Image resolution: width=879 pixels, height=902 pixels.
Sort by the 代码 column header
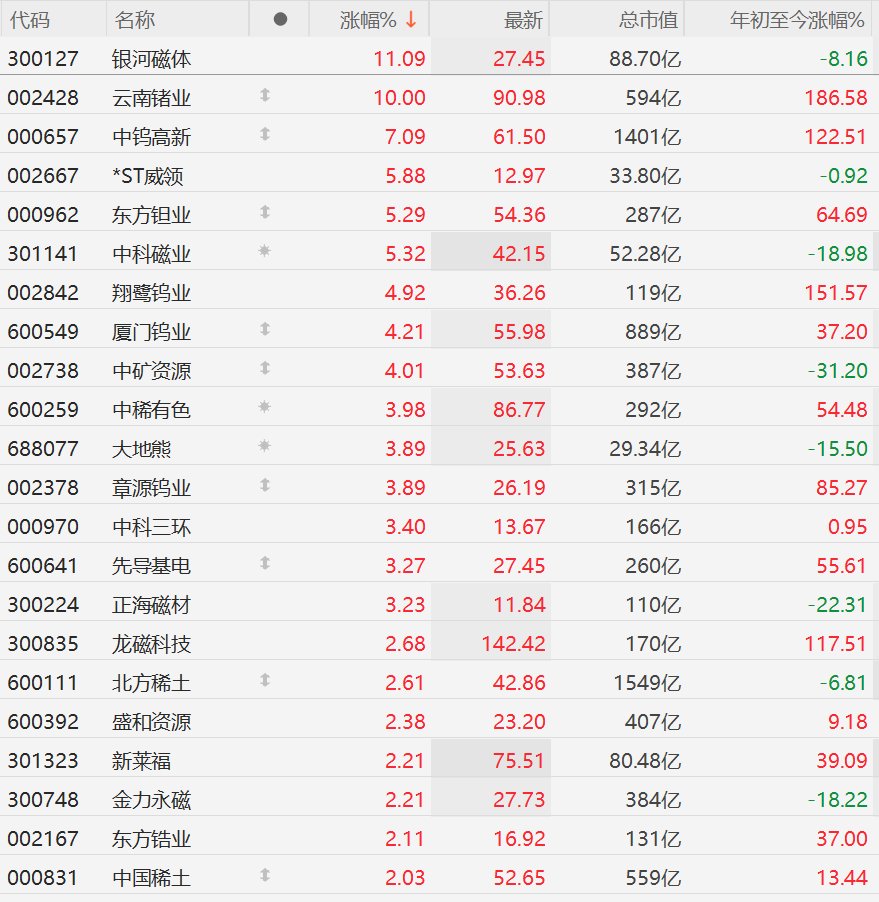[x=30, y=20]
